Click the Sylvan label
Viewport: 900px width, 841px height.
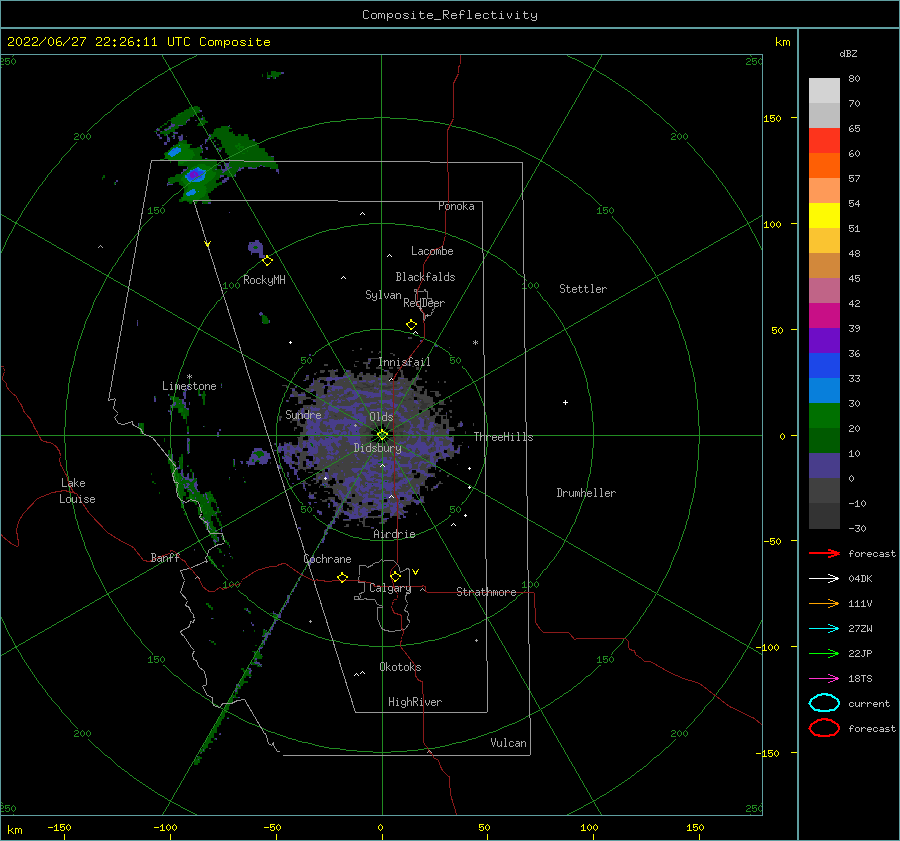(x=383, y=295)
